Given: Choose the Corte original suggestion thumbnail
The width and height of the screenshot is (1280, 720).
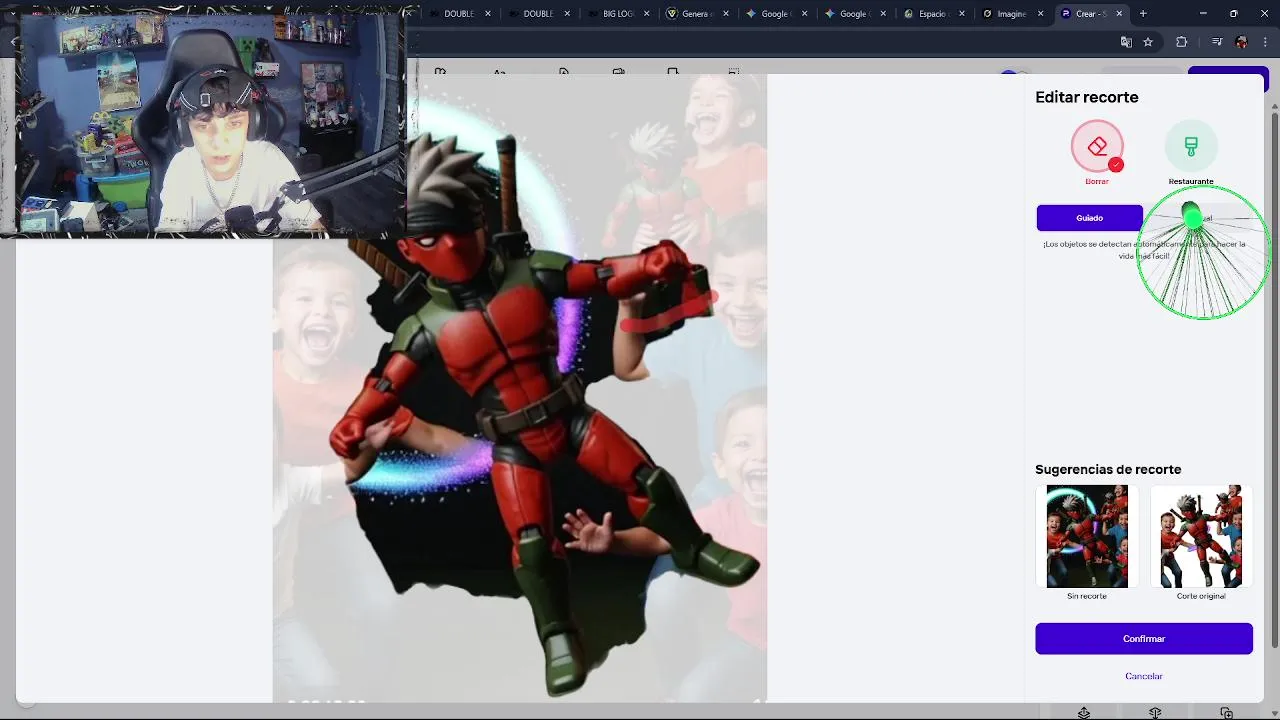Looking at the screenshot, I should 1201,537.
